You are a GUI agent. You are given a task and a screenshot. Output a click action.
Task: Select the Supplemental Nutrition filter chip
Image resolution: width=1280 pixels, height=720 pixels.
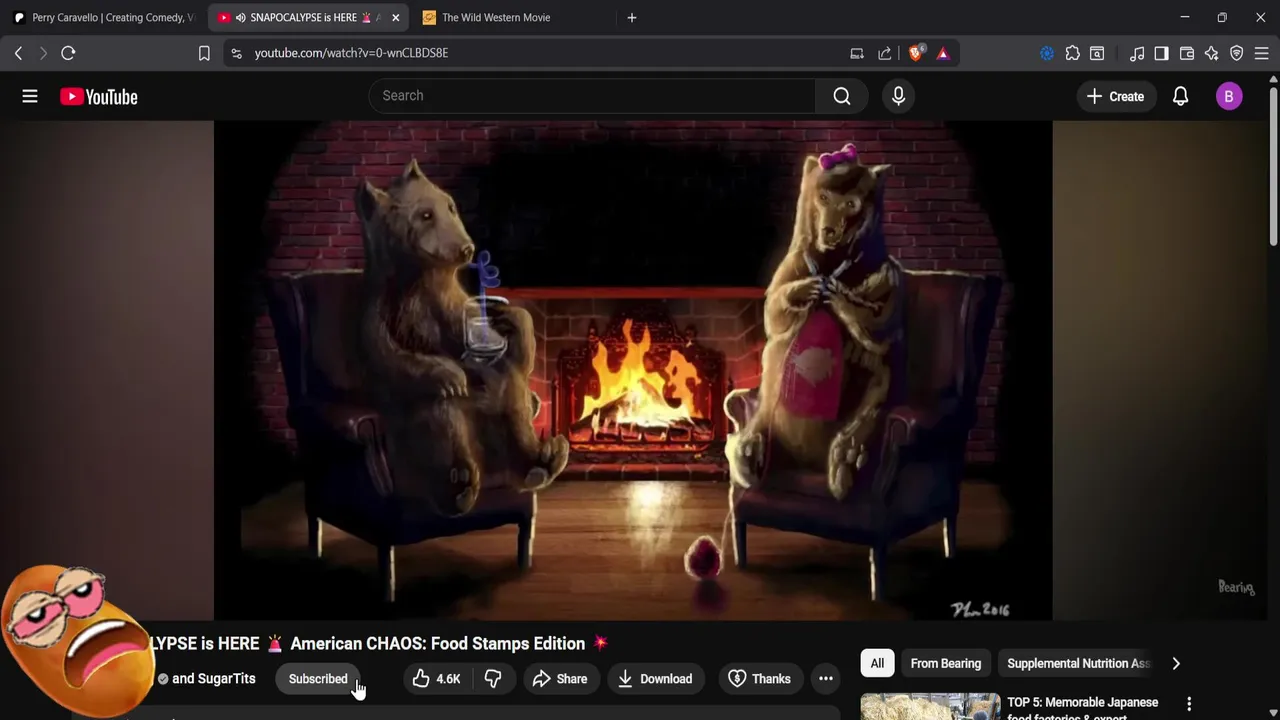click(1078, 663)
